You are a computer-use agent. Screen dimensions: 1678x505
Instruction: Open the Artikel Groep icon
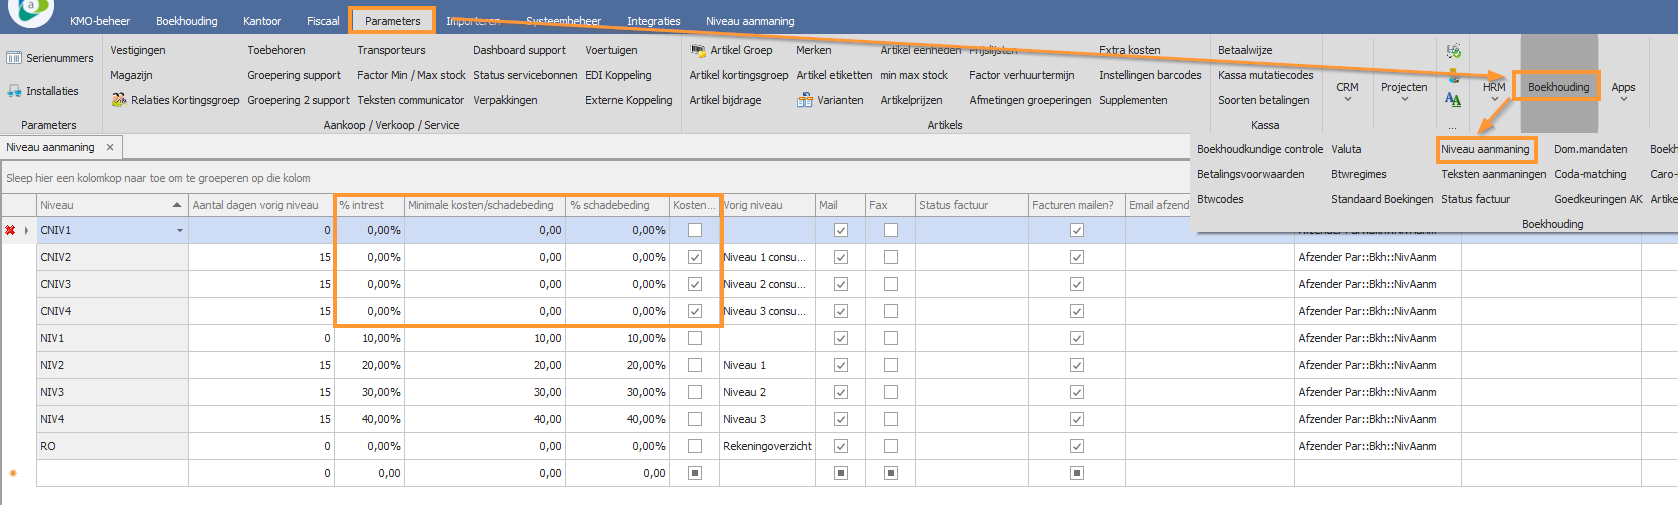[698, 50]
